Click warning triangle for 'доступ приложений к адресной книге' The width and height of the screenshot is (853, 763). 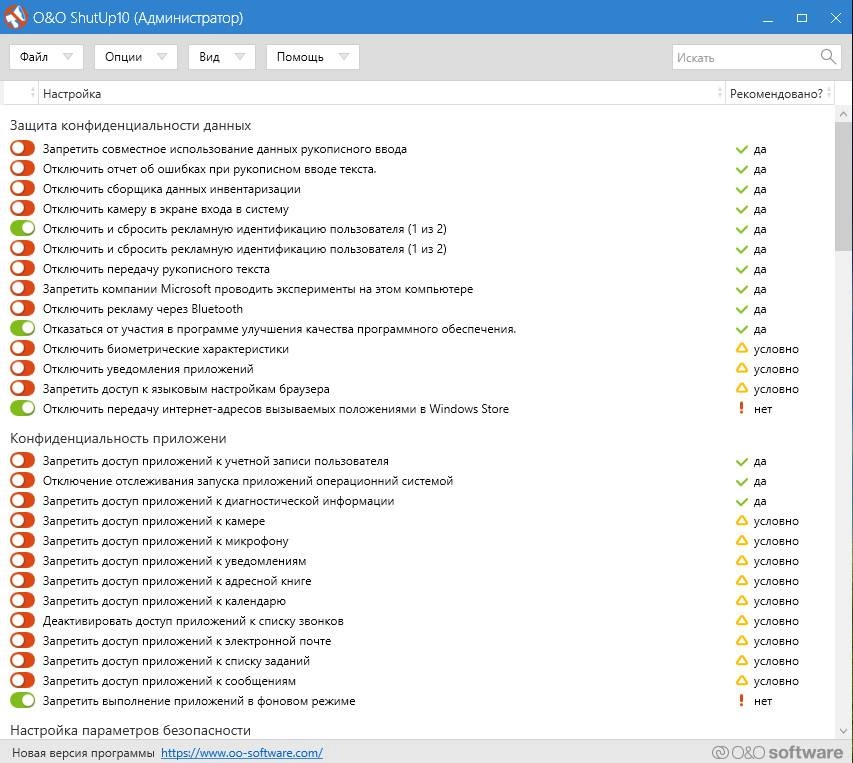point(741,581)
